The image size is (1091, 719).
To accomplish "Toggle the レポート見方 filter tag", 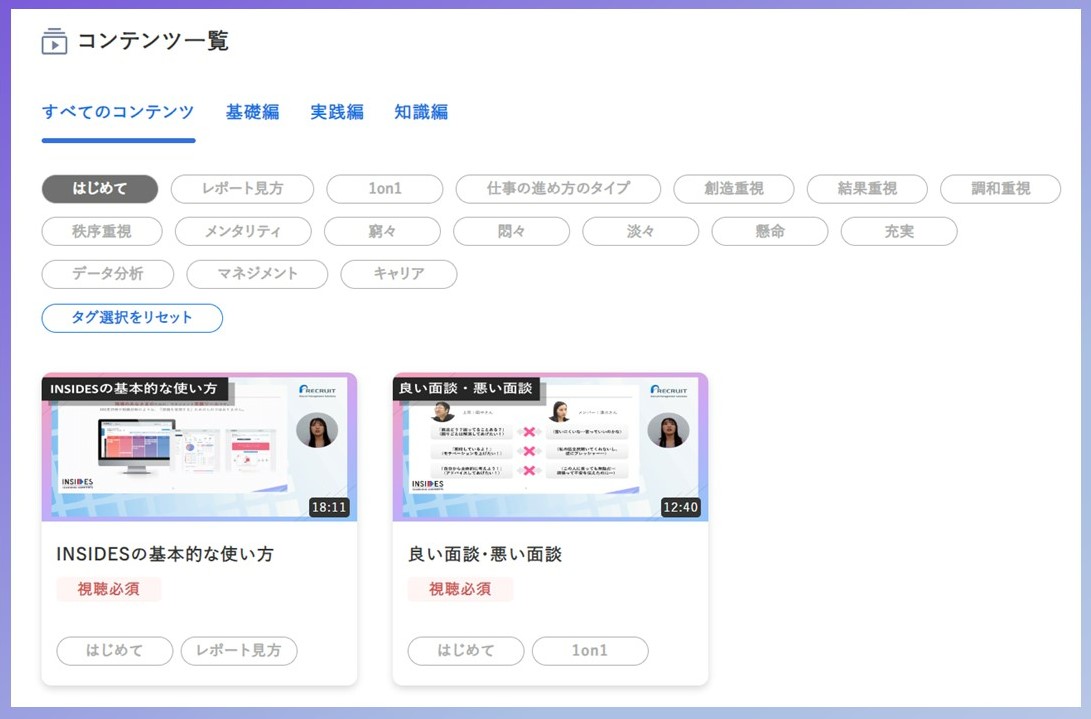I will (x=242, y=189).
